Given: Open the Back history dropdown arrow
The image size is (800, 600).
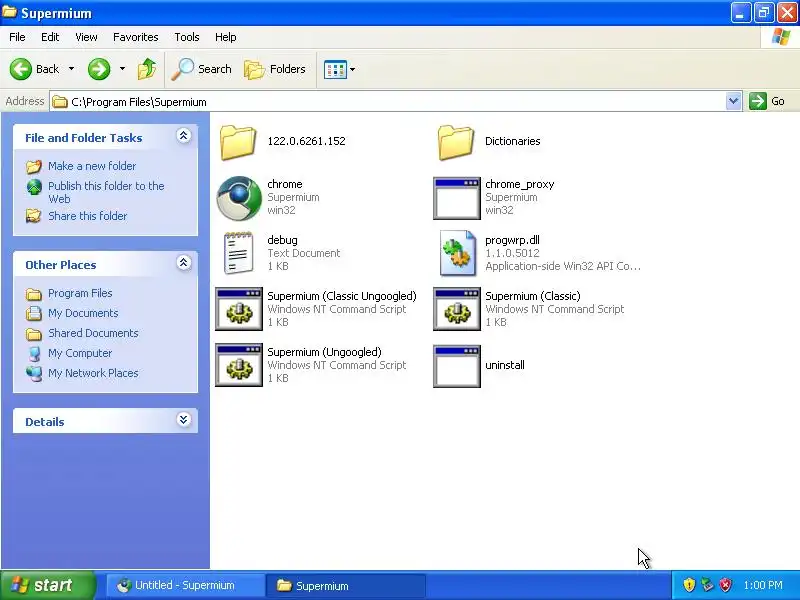Looking at the screenshot, I should [71, 69].
